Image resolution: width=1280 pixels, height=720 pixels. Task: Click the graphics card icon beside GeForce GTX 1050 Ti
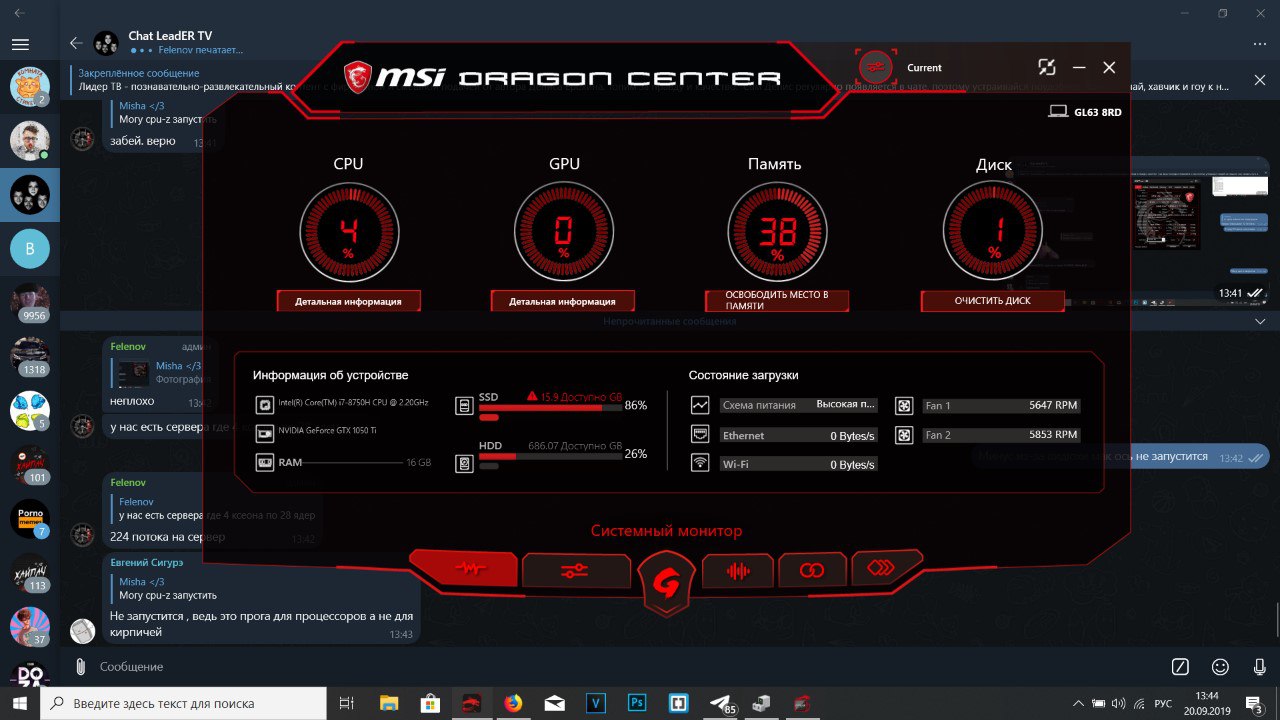264,434
